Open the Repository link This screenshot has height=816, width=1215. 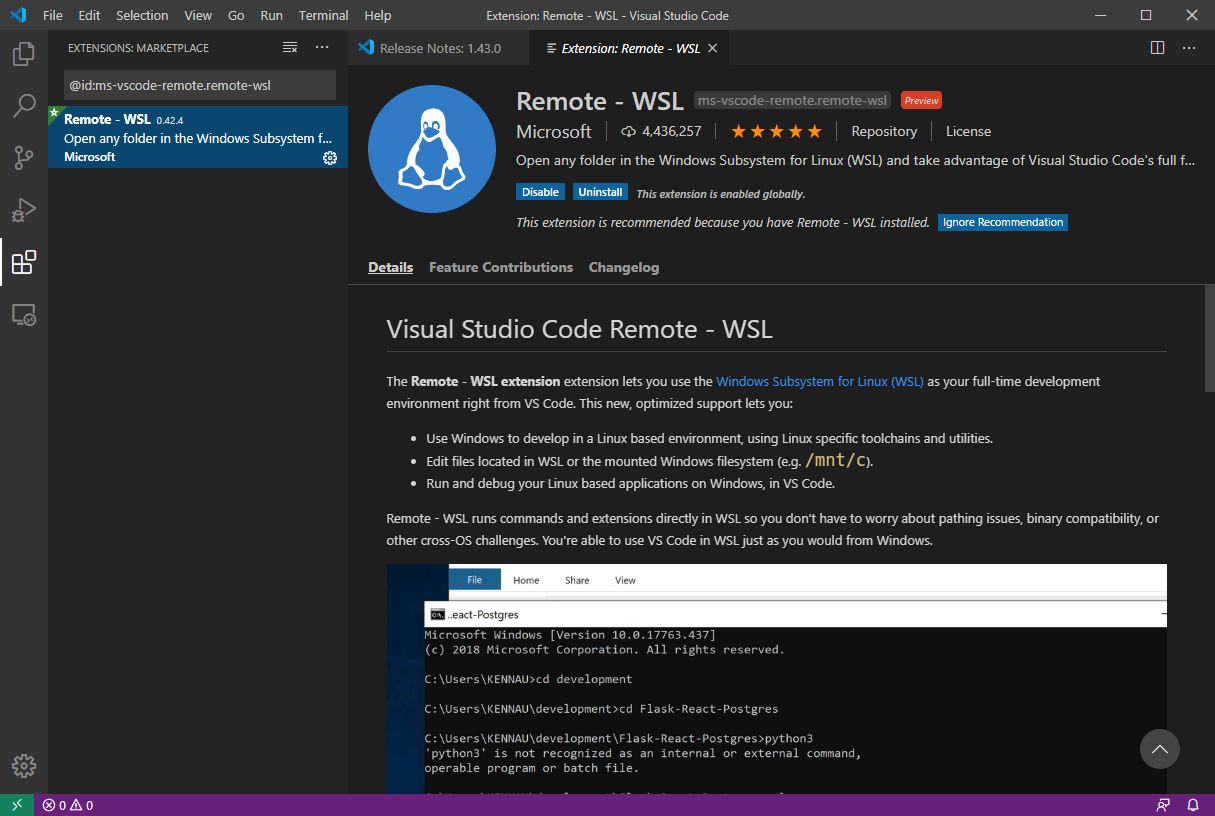[884, 131]
